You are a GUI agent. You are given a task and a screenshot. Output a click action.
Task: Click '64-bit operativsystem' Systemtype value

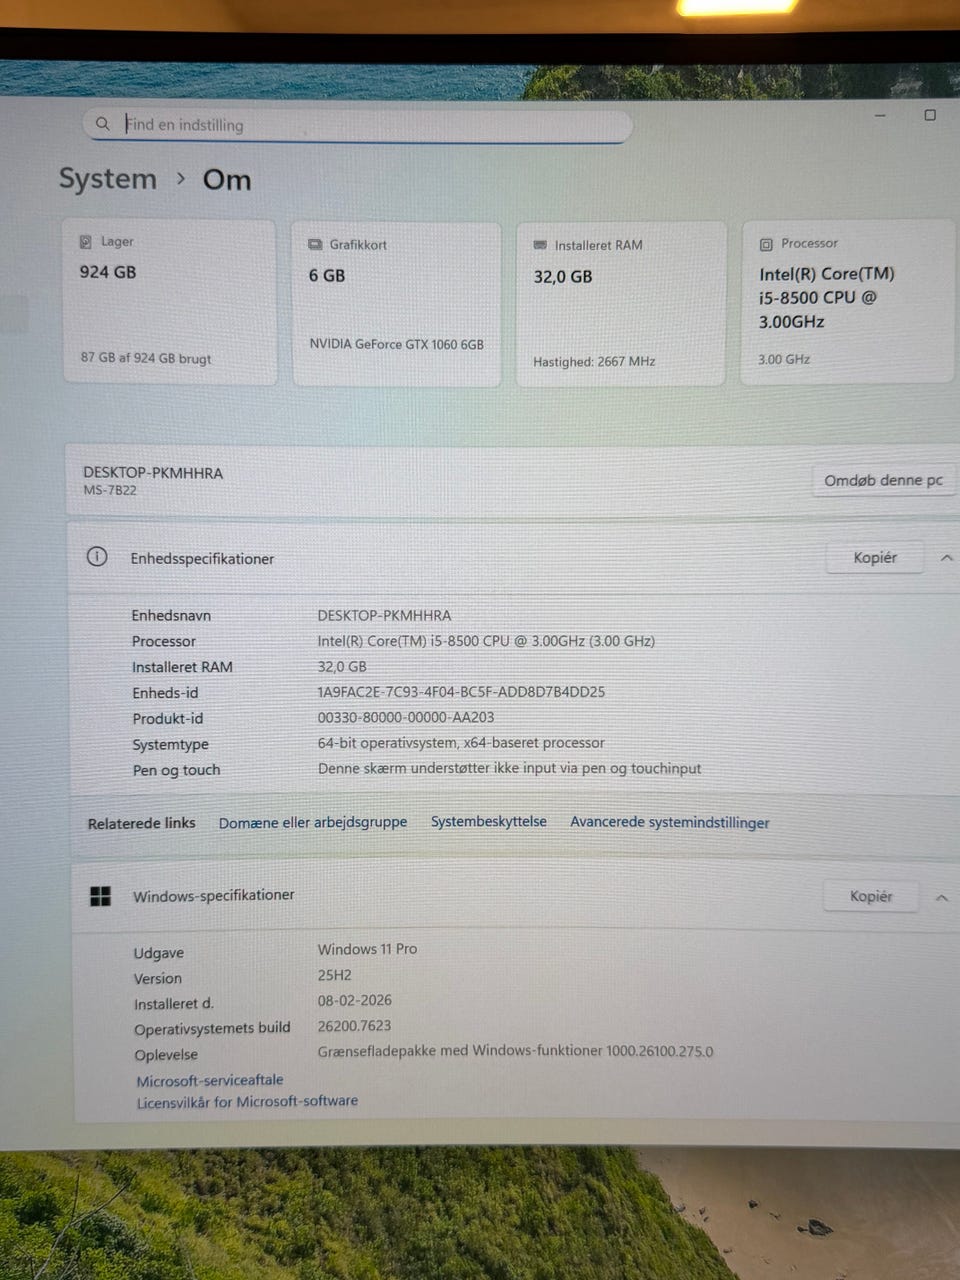[x=461, y=743]
